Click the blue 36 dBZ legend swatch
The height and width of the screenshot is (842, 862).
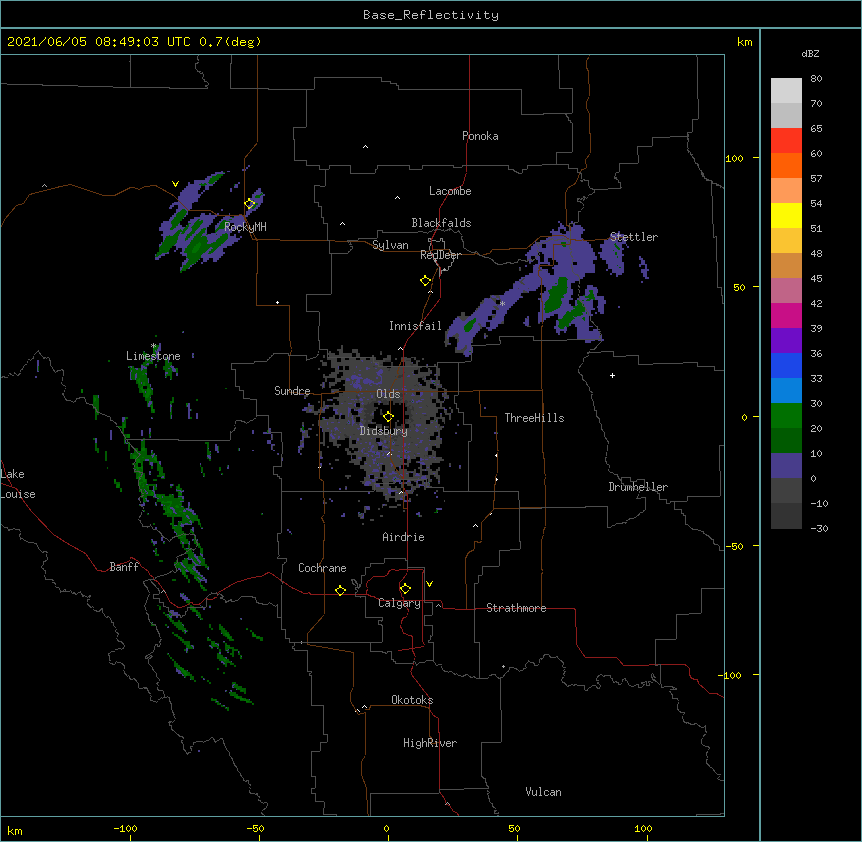(786, 365)
